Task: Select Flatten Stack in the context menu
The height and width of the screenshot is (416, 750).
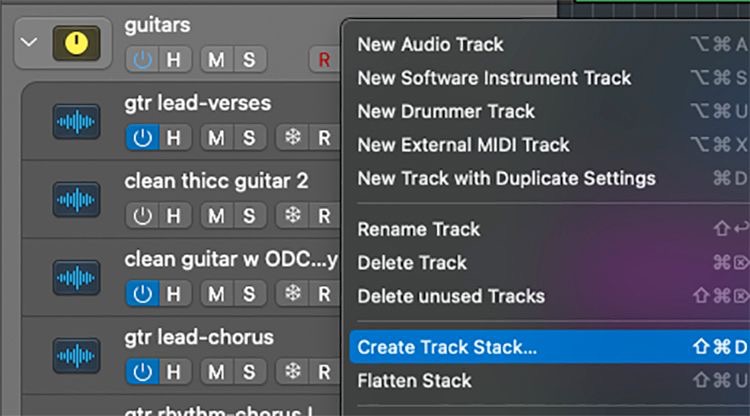Action: tap(414, 381)
